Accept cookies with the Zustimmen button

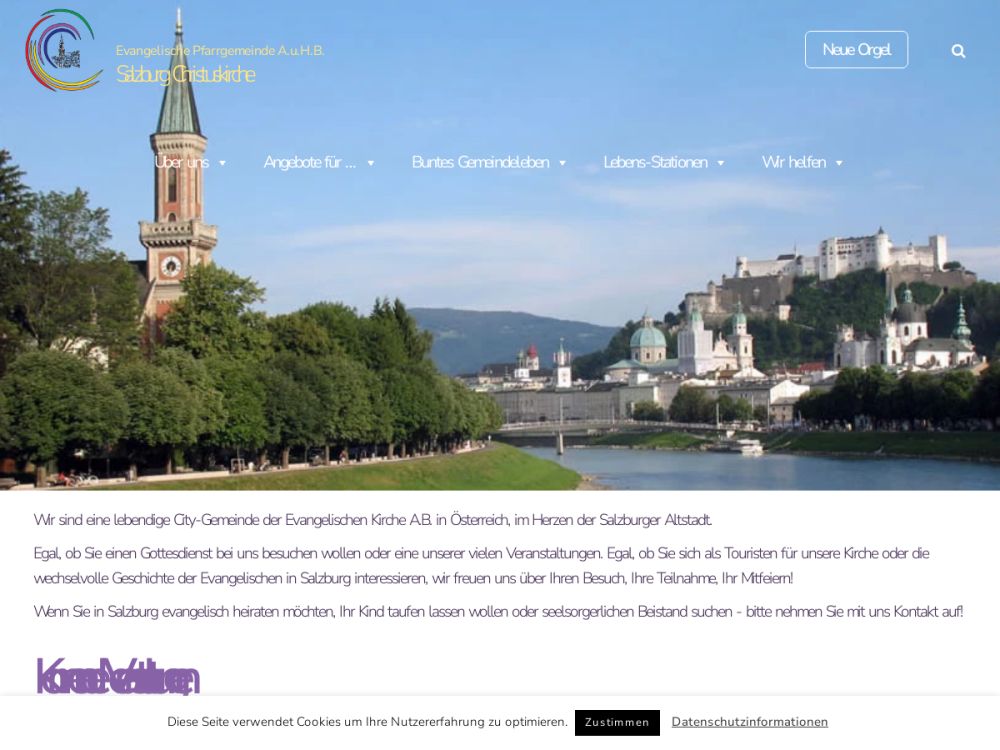pos(617,722)
